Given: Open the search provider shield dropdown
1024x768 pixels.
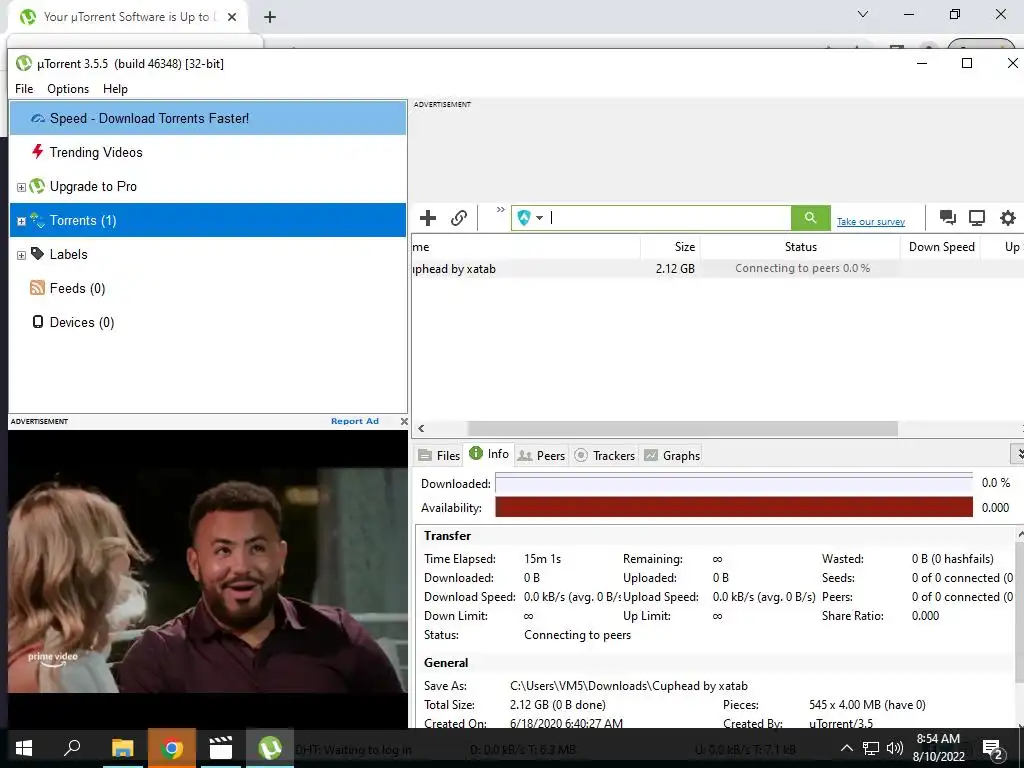Looking at the screenshot, I should [x=530, y=217].
